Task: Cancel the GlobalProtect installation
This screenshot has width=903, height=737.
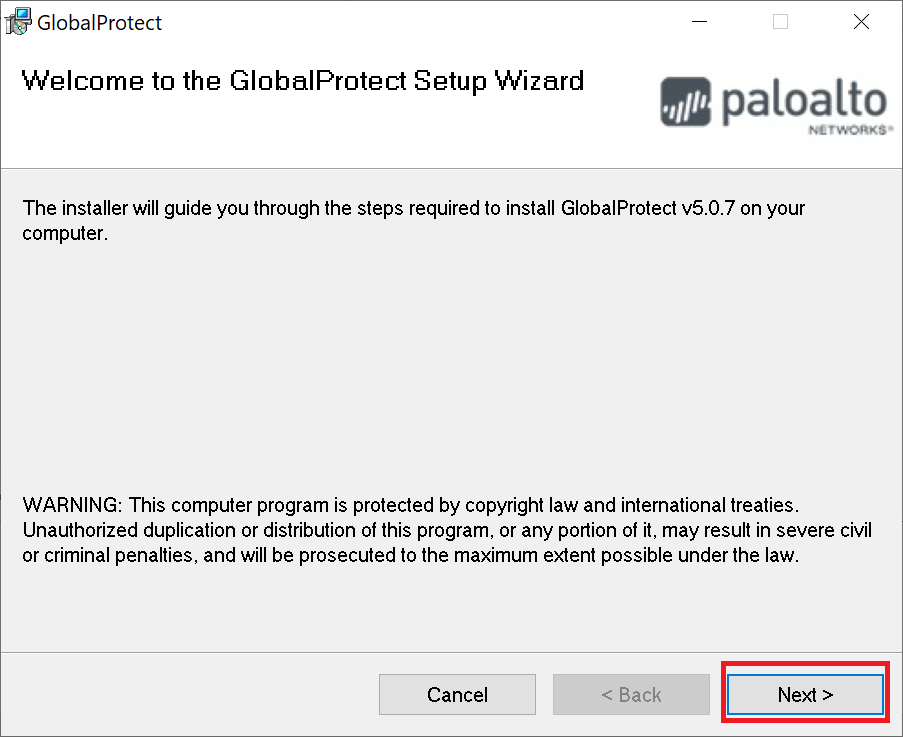Action: click(x=457, y=694)
